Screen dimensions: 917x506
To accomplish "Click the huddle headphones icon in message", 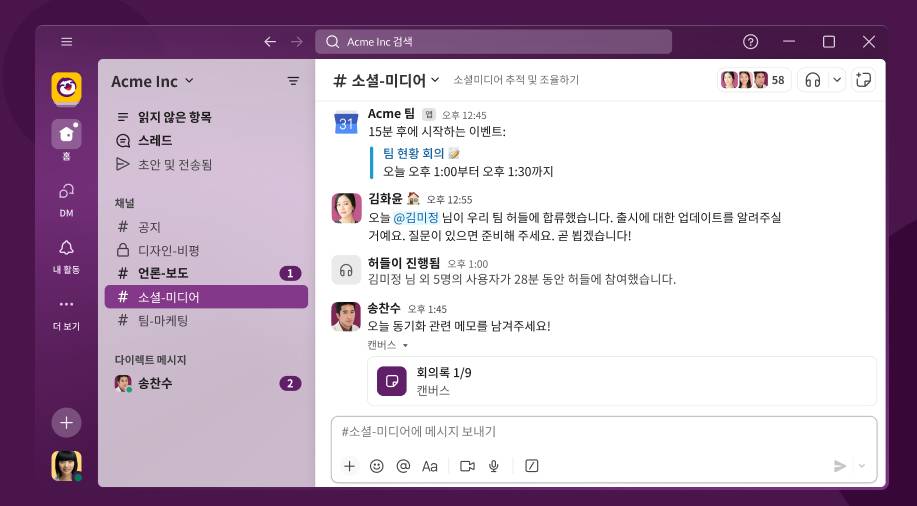I will click(346, 270).
